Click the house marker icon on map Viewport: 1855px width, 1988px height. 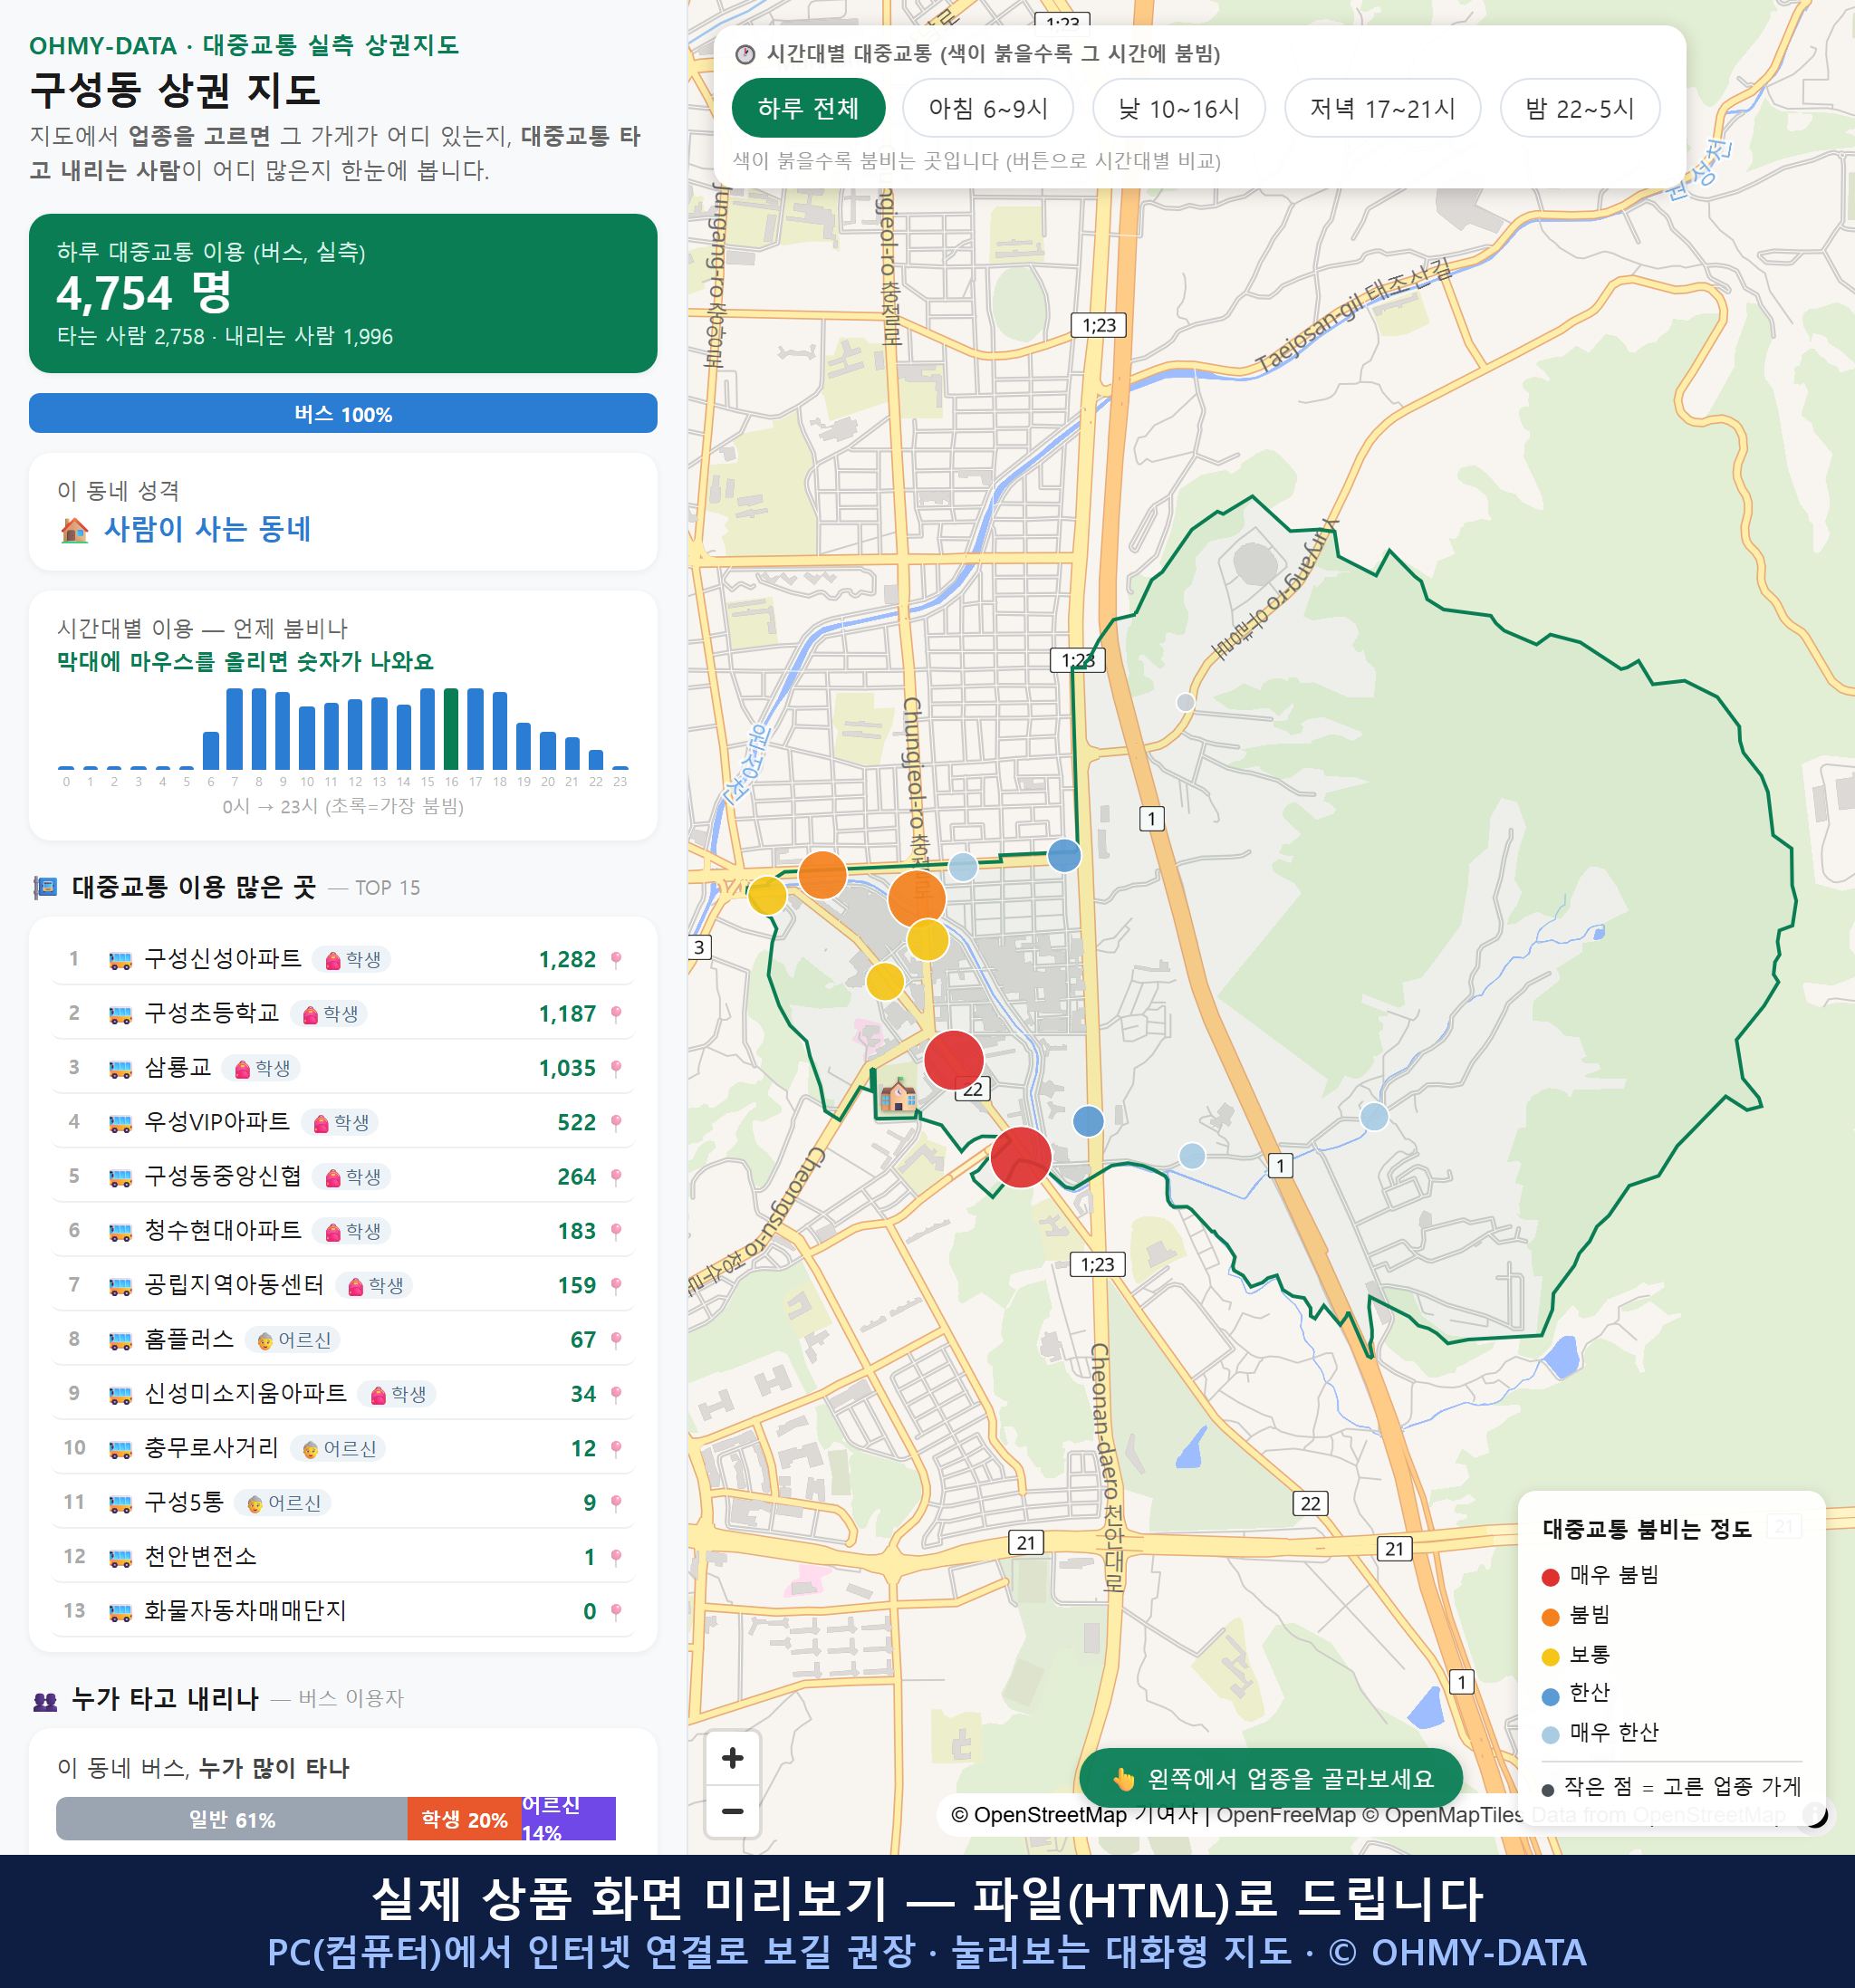[x=898, y=1095]
